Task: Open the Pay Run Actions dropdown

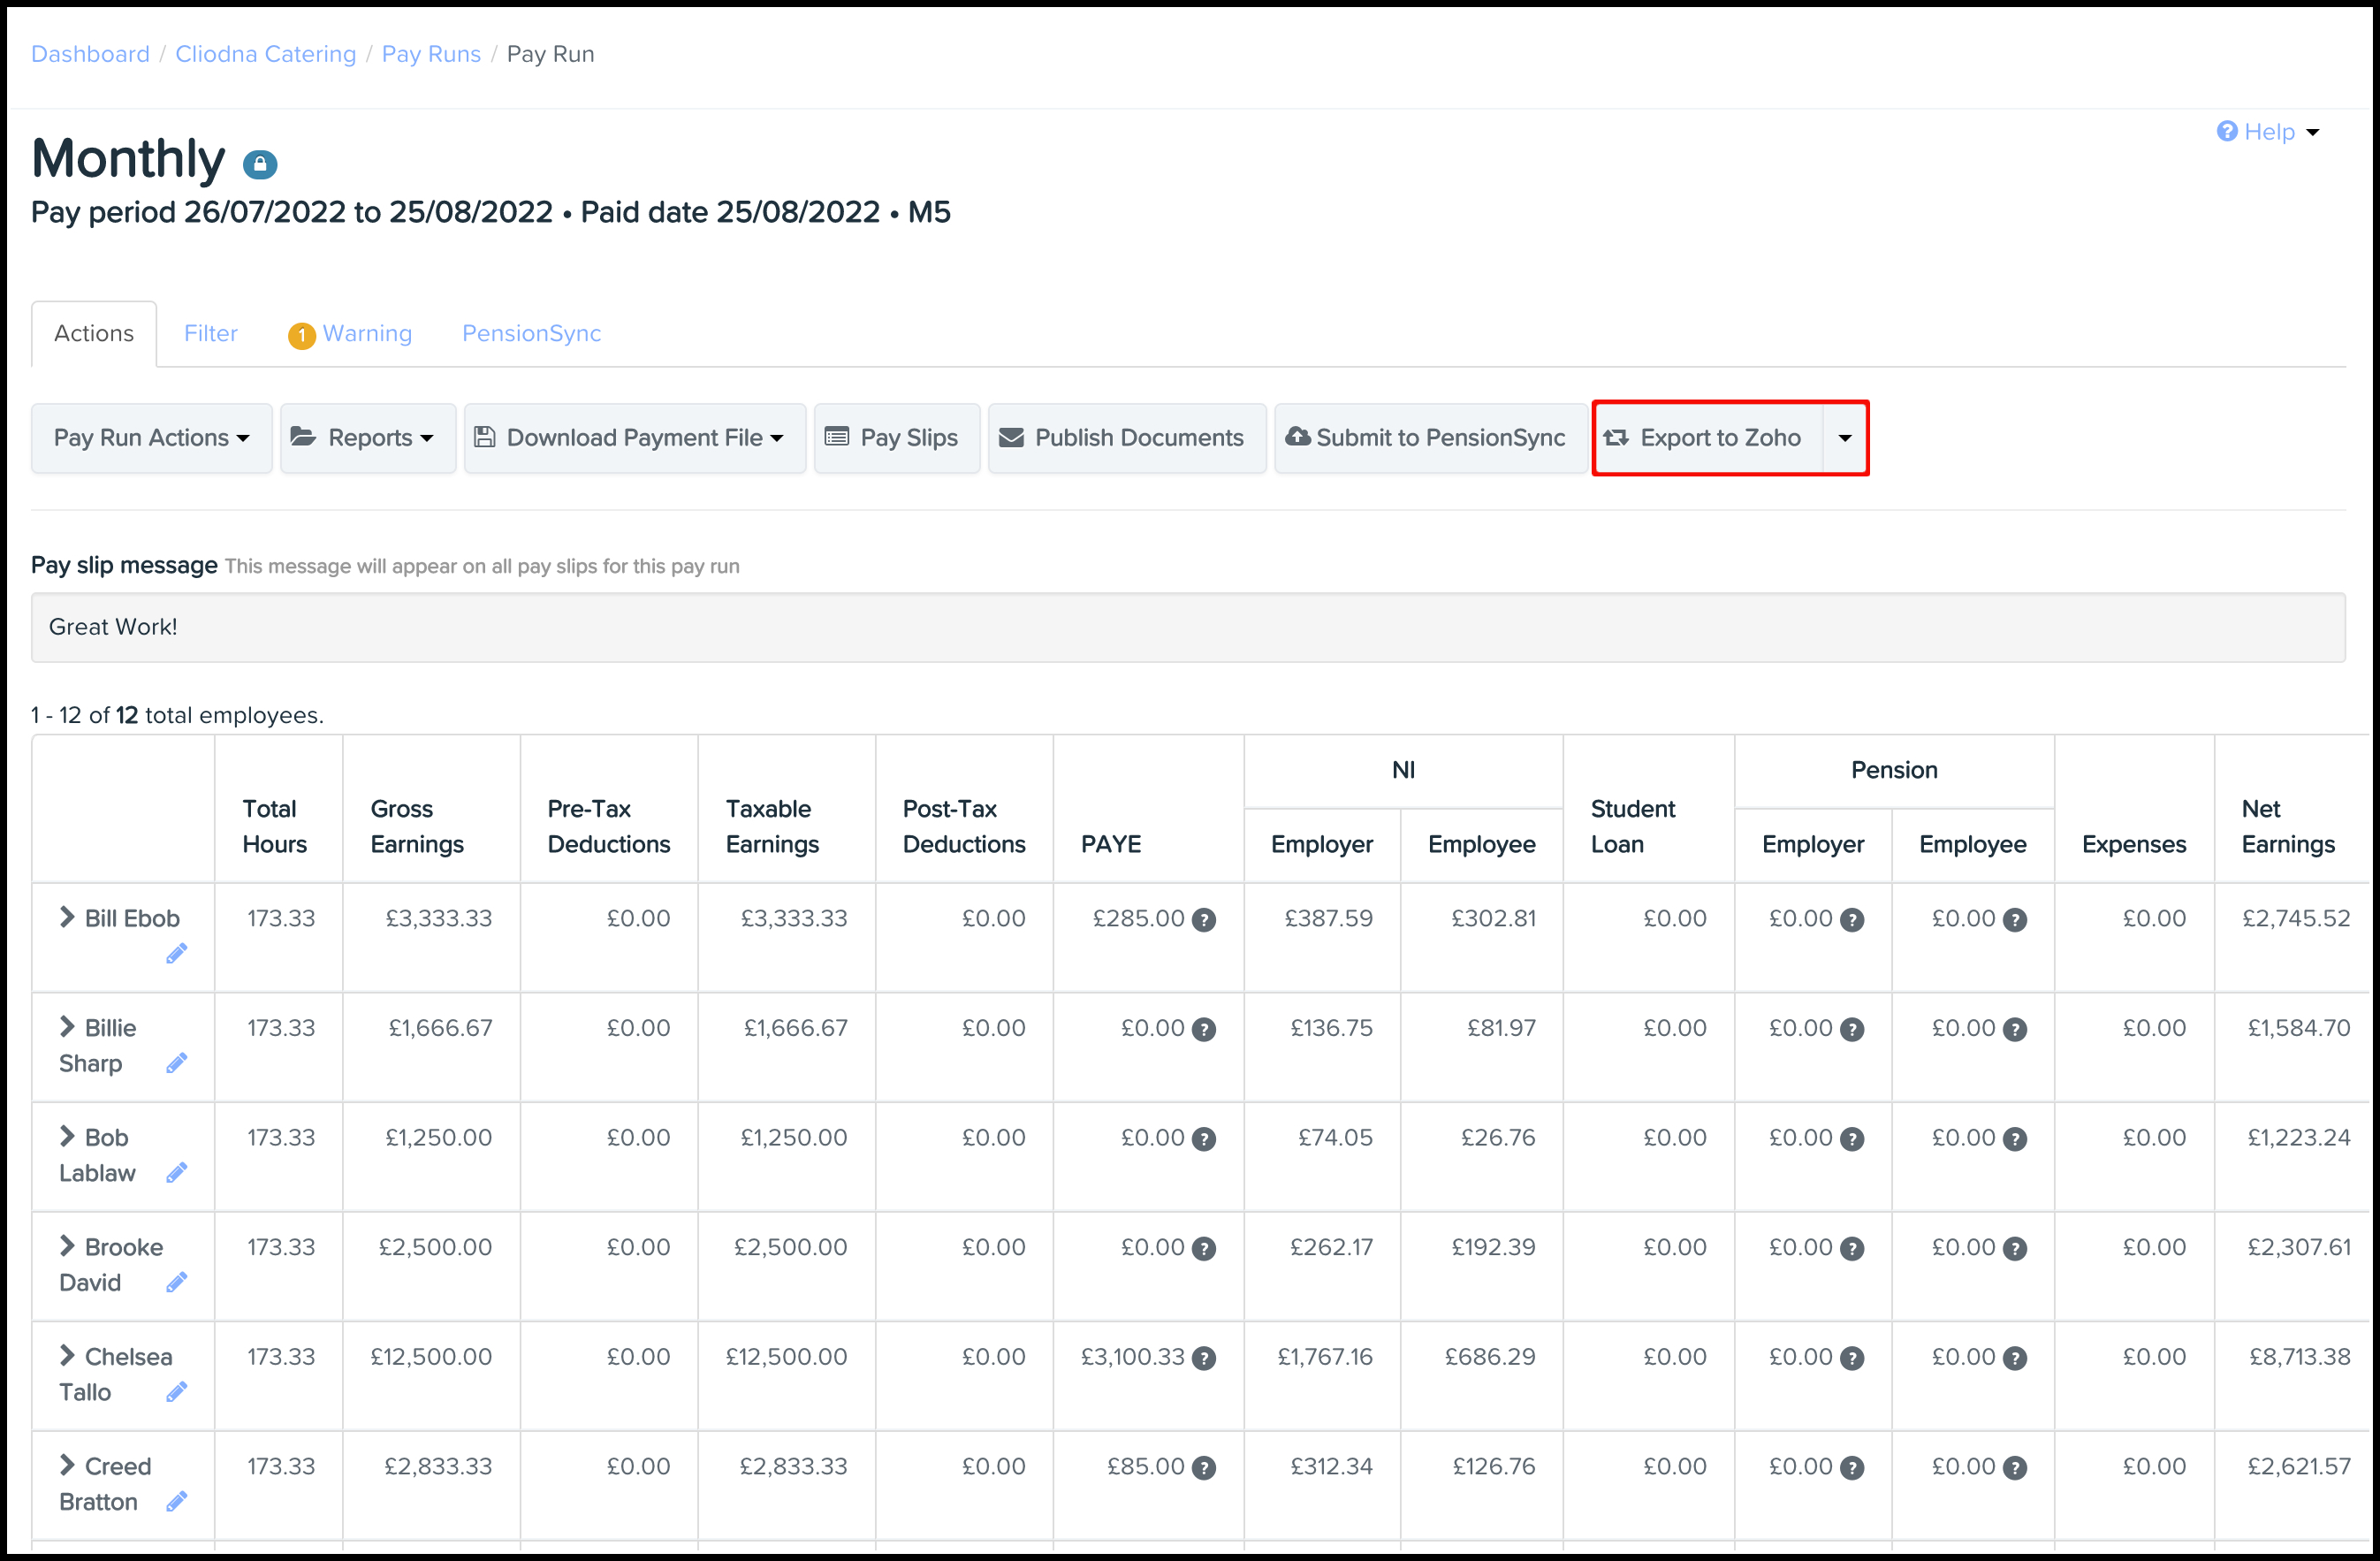Action: (151, 438)
